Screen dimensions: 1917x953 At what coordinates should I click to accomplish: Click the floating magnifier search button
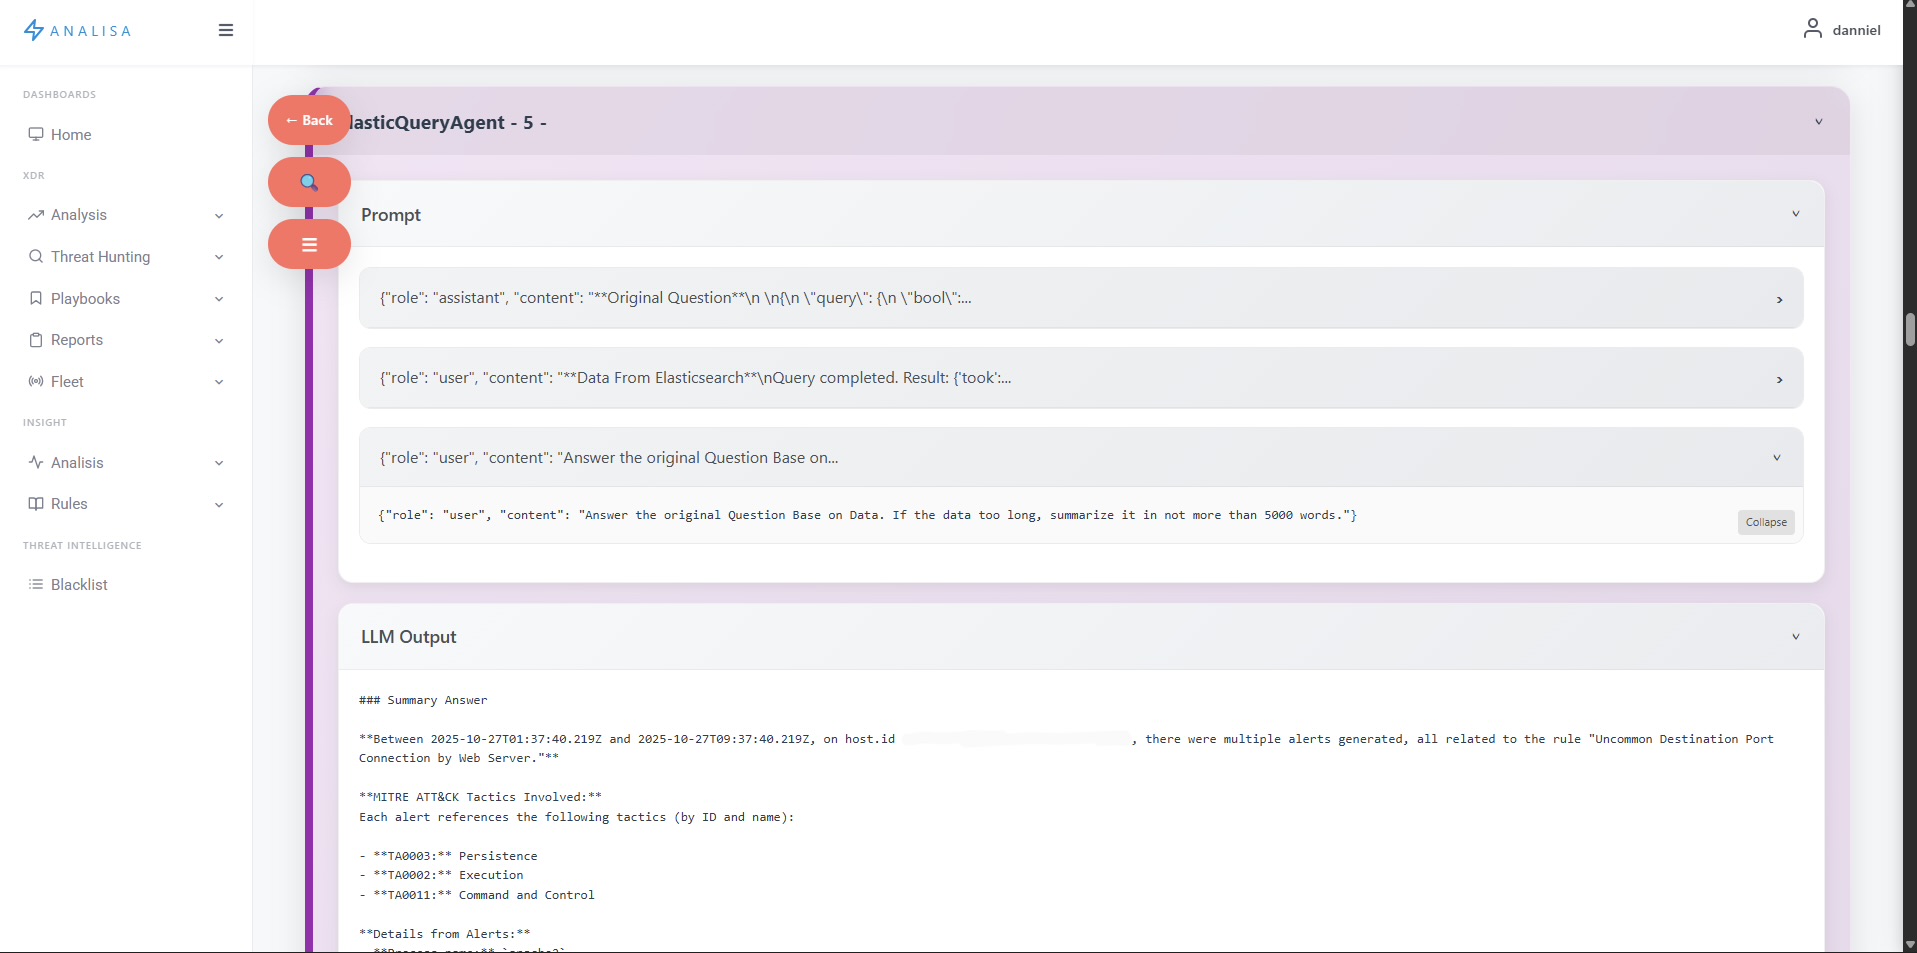point(309,182)
